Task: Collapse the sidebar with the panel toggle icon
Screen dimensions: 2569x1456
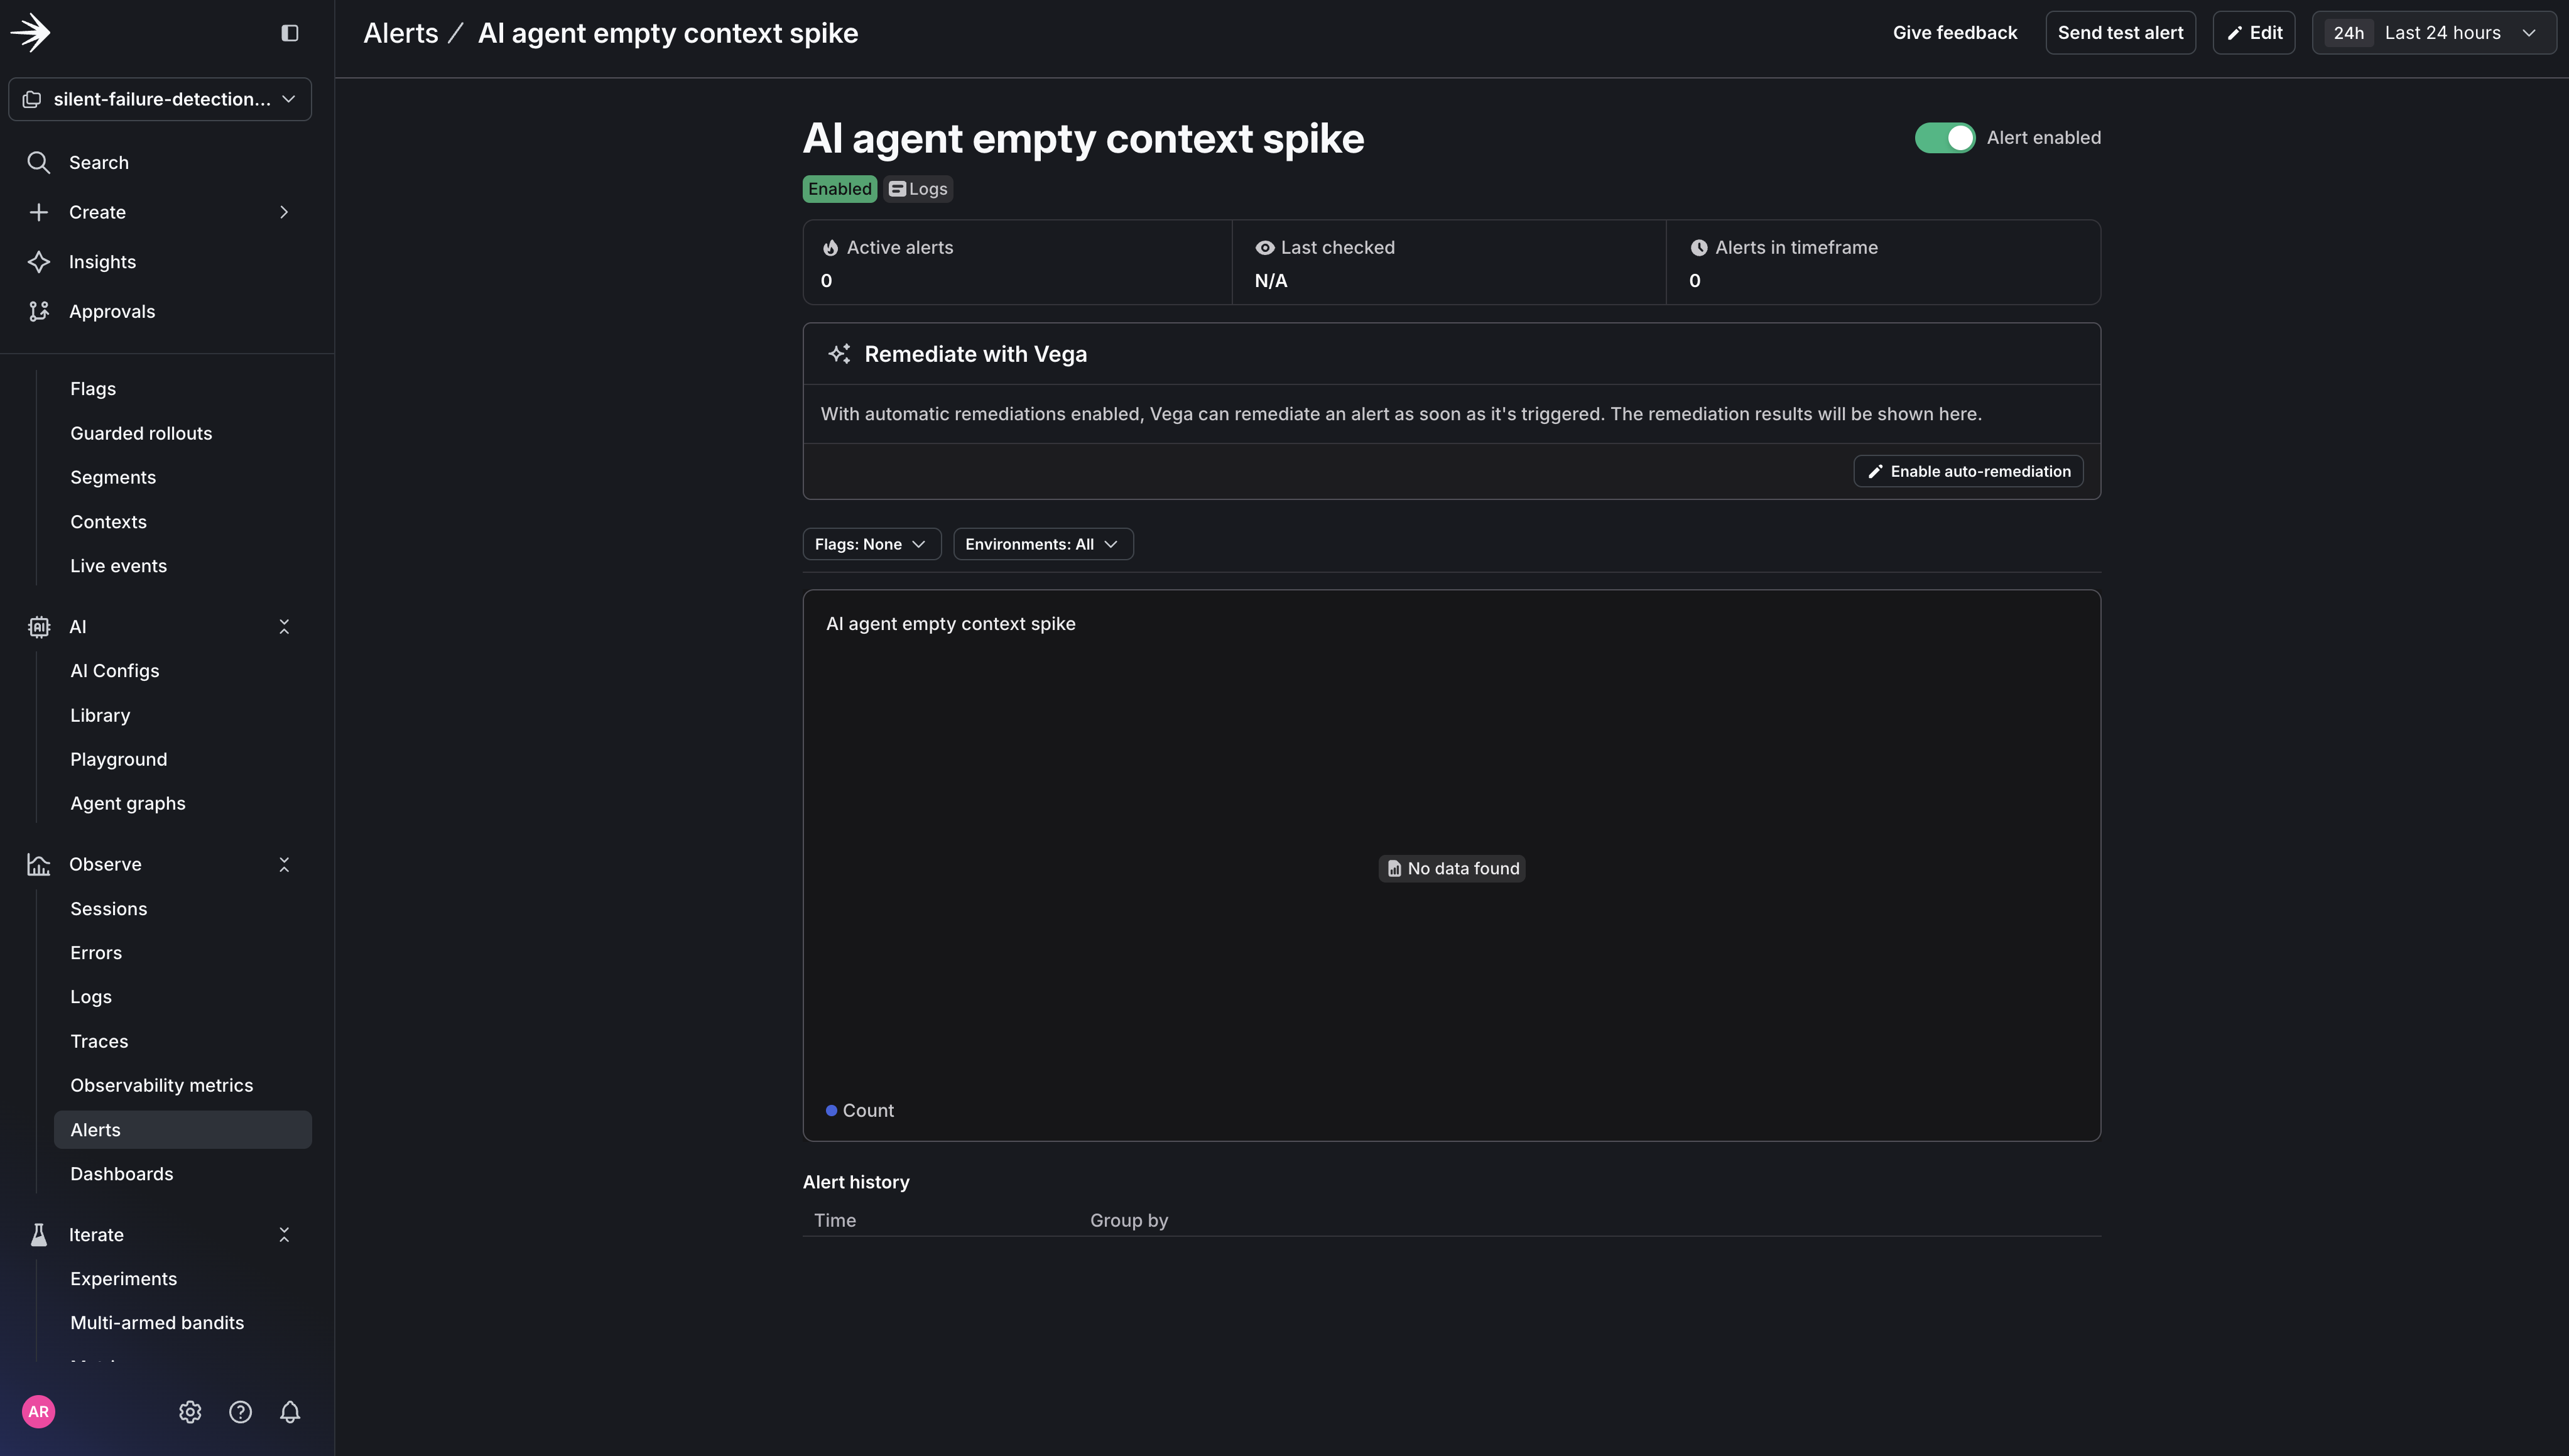Action: click(x=290, y=32)
